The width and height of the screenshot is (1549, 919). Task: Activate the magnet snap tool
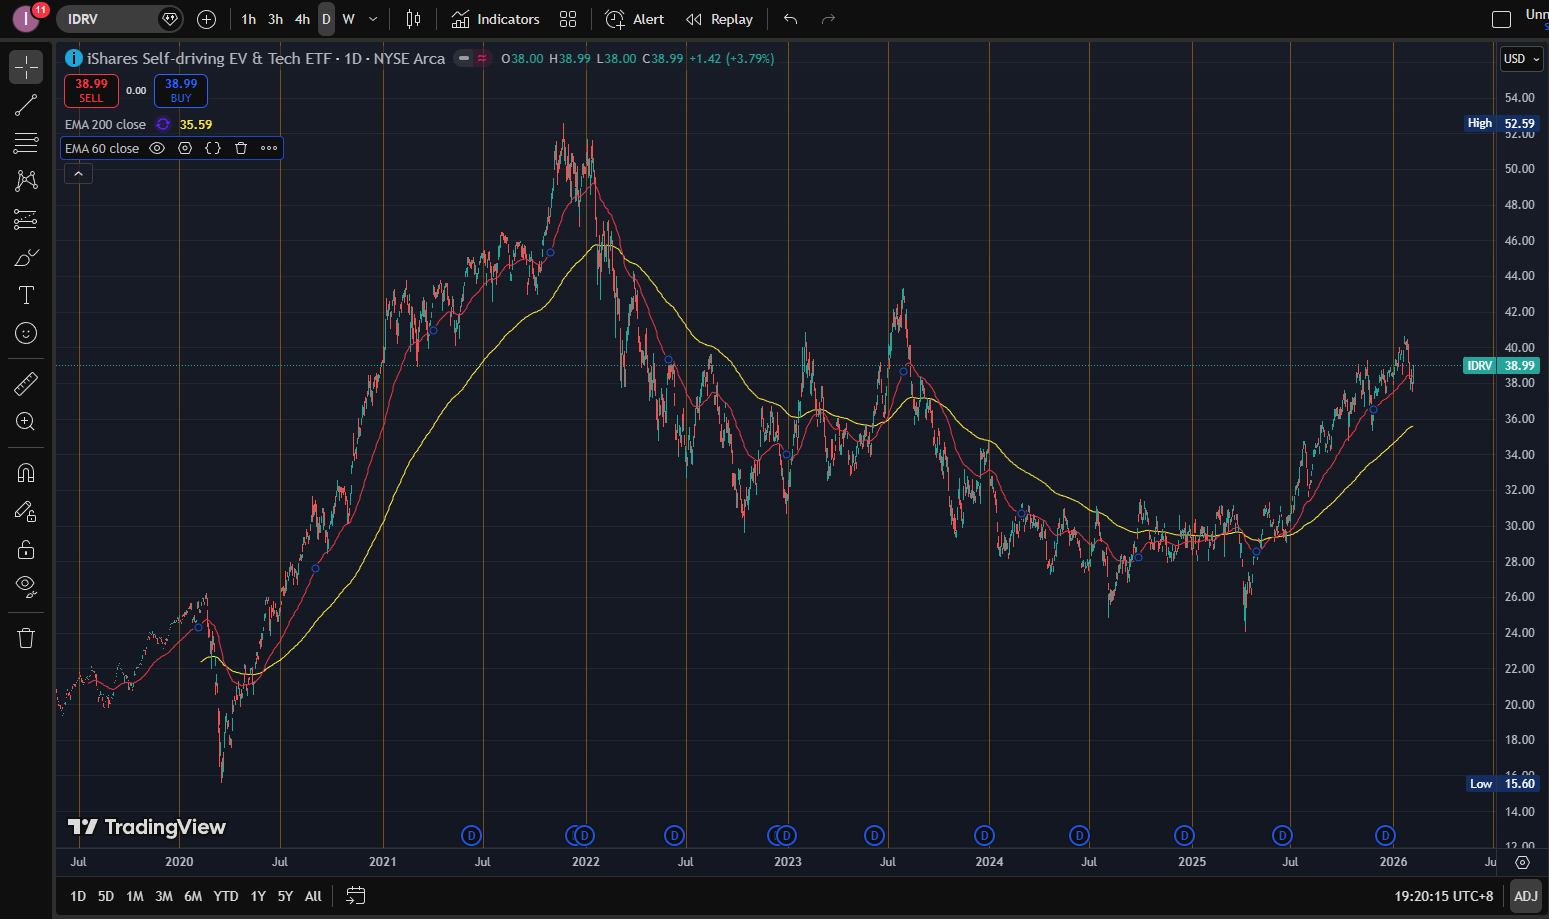(x=26, y=472)
